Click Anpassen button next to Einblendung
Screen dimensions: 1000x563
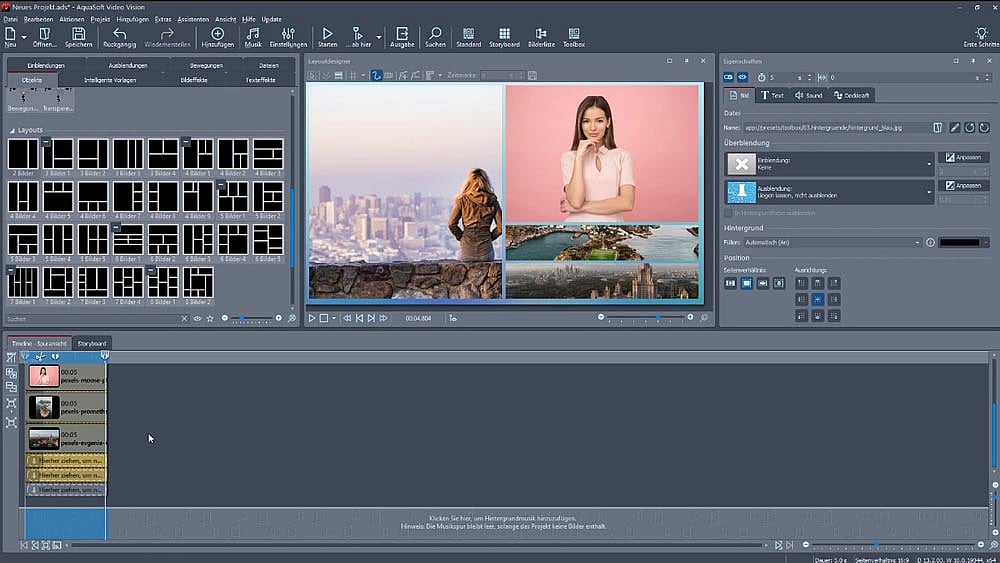[x=963, y=158]
